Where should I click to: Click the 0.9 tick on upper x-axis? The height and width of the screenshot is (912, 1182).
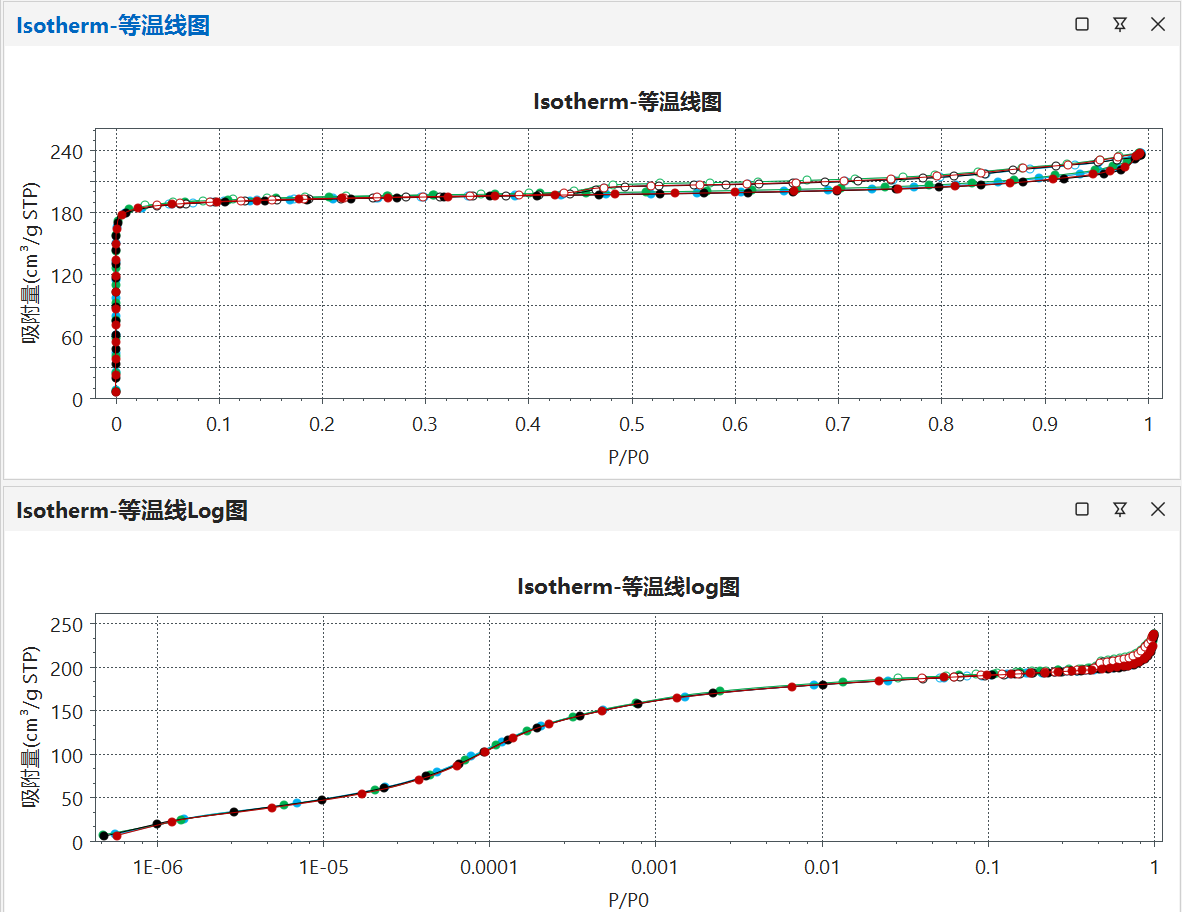click(x=1045, y=424)
